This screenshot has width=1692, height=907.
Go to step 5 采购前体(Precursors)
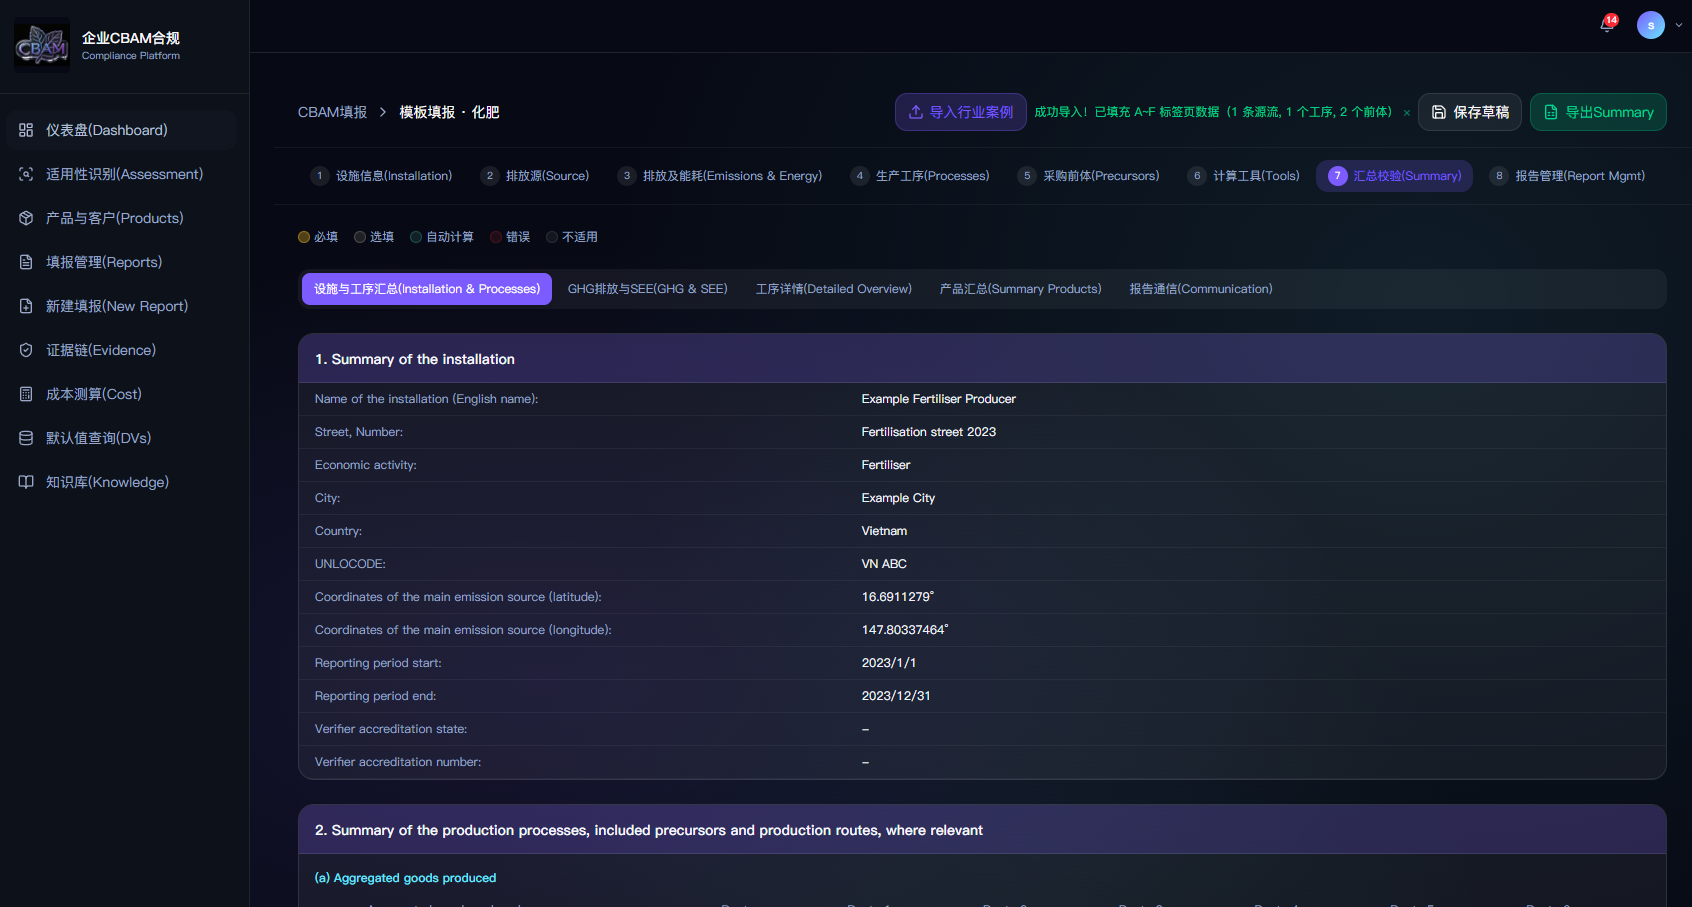click(1089, 176)
